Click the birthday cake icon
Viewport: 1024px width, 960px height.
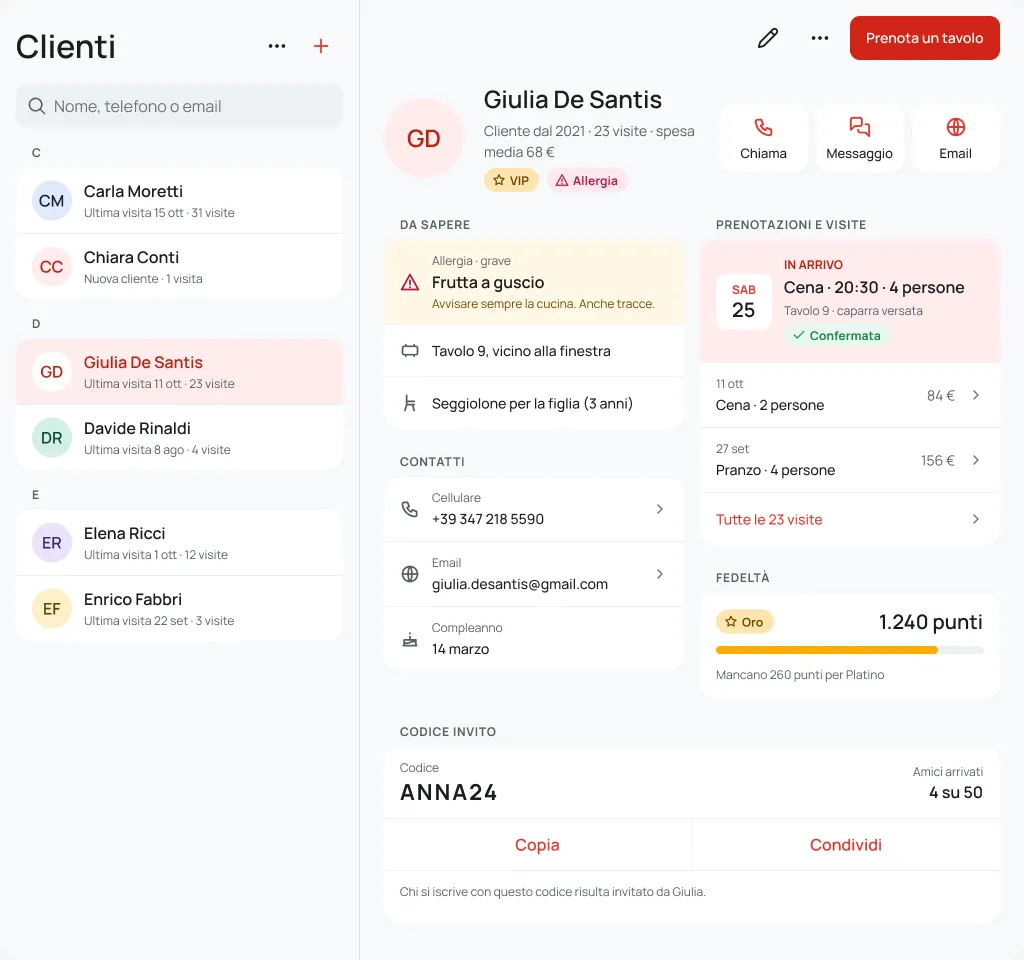[x=410, y=639]
